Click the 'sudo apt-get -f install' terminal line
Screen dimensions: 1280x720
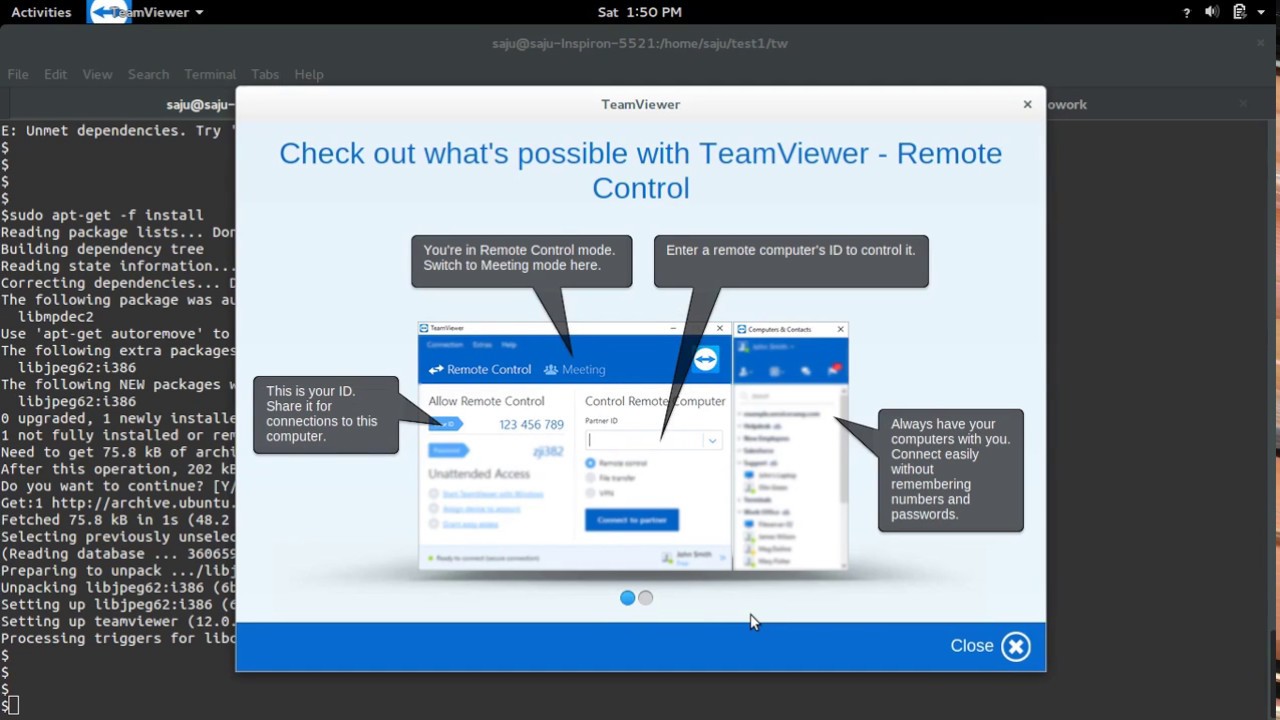[x=102, y=215]
